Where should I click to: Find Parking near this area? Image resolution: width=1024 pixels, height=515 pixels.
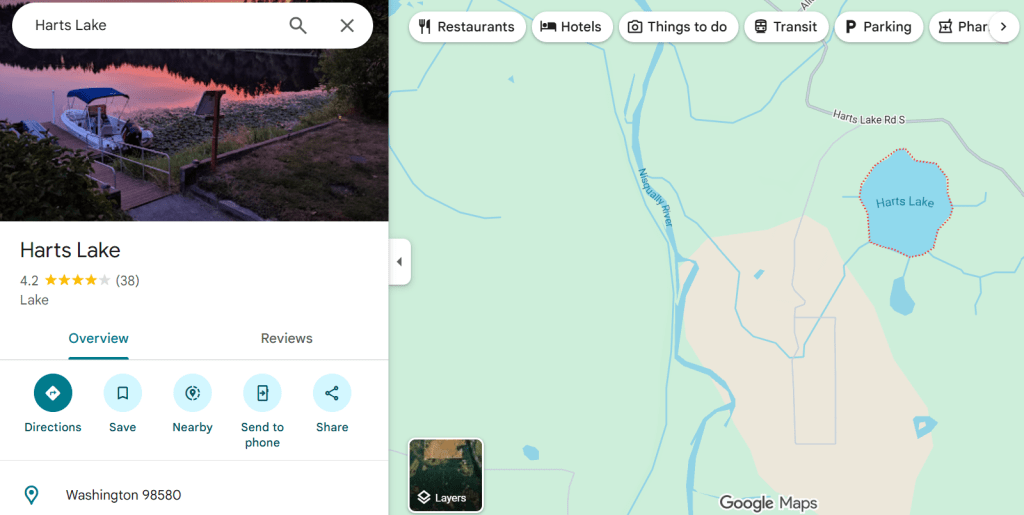(x=878, y=27)
